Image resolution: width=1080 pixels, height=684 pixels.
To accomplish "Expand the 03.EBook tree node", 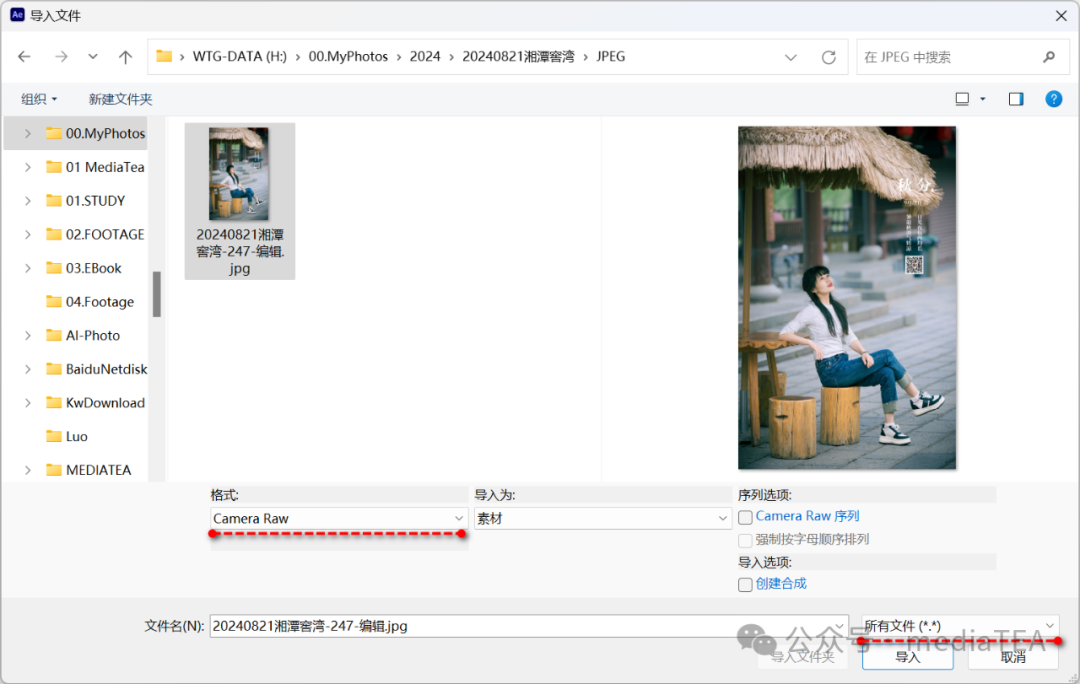I will [x=28, y=268].
